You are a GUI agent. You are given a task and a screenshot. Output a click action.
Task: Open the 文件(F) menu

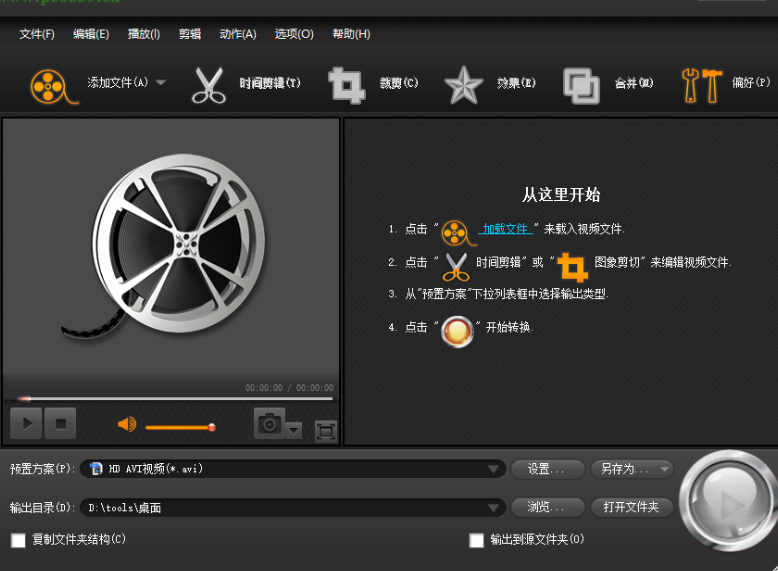pyautogui.click(x=37, y=34)
